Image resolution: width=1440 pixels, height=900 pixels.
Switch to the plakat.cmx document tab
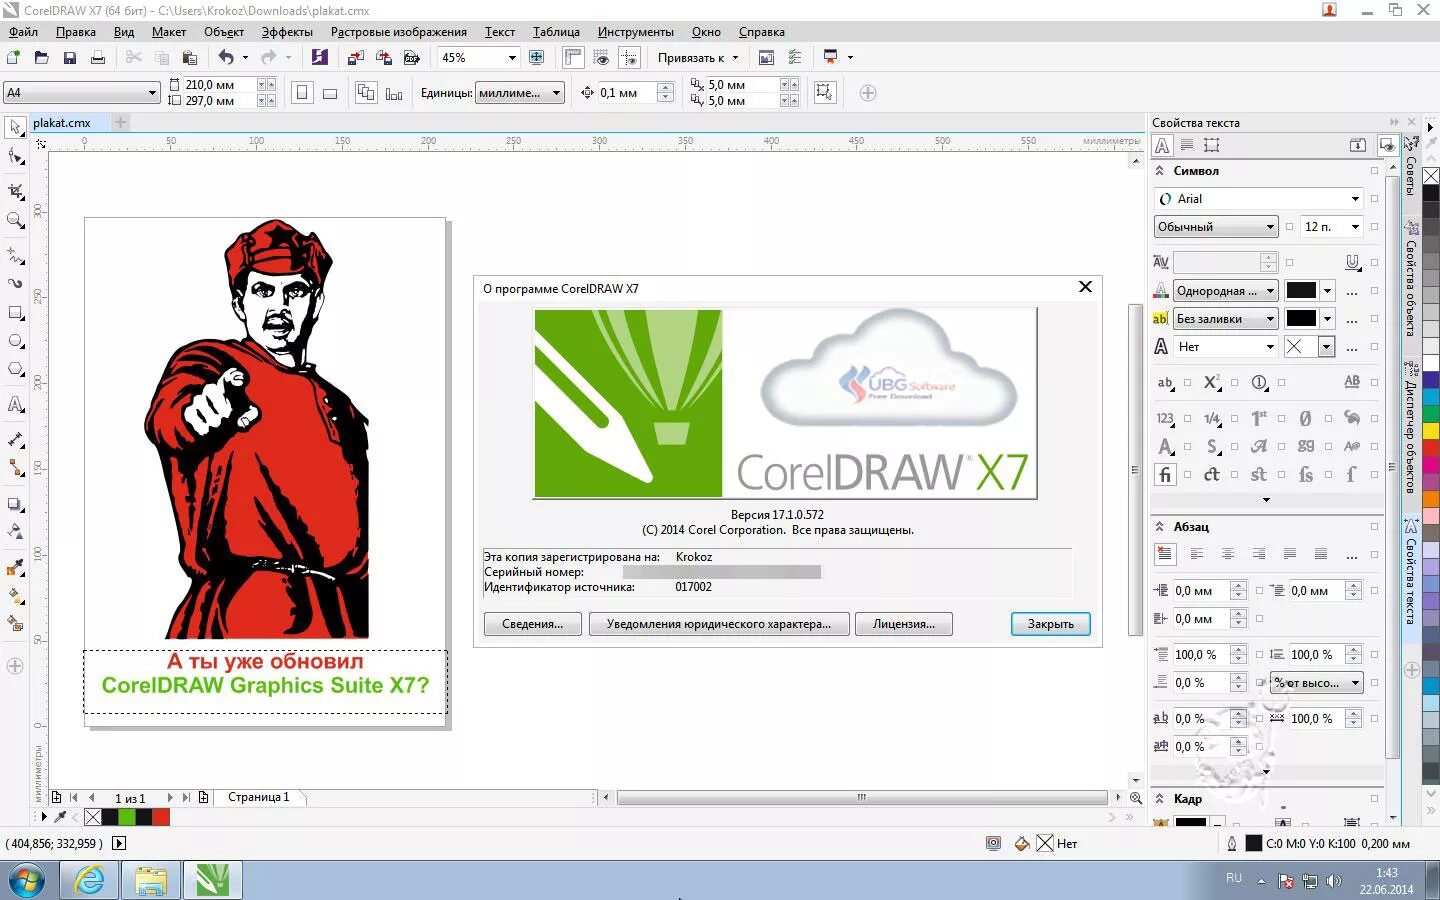[62, 123]
